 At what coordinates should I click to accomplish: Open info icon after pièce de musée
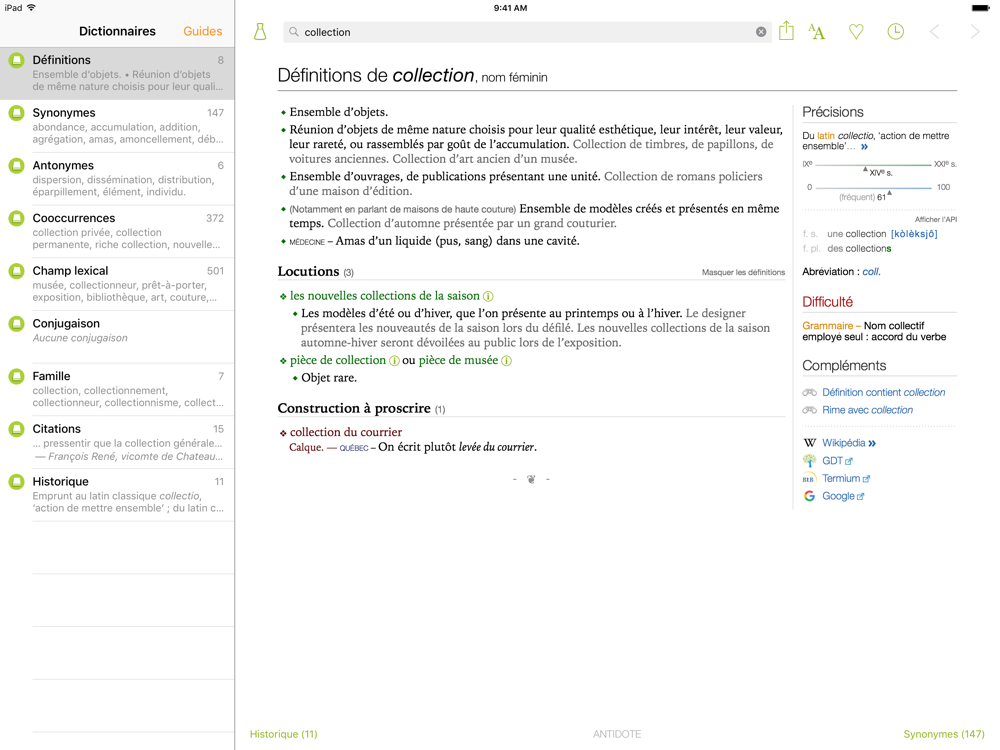click(506, 360)
